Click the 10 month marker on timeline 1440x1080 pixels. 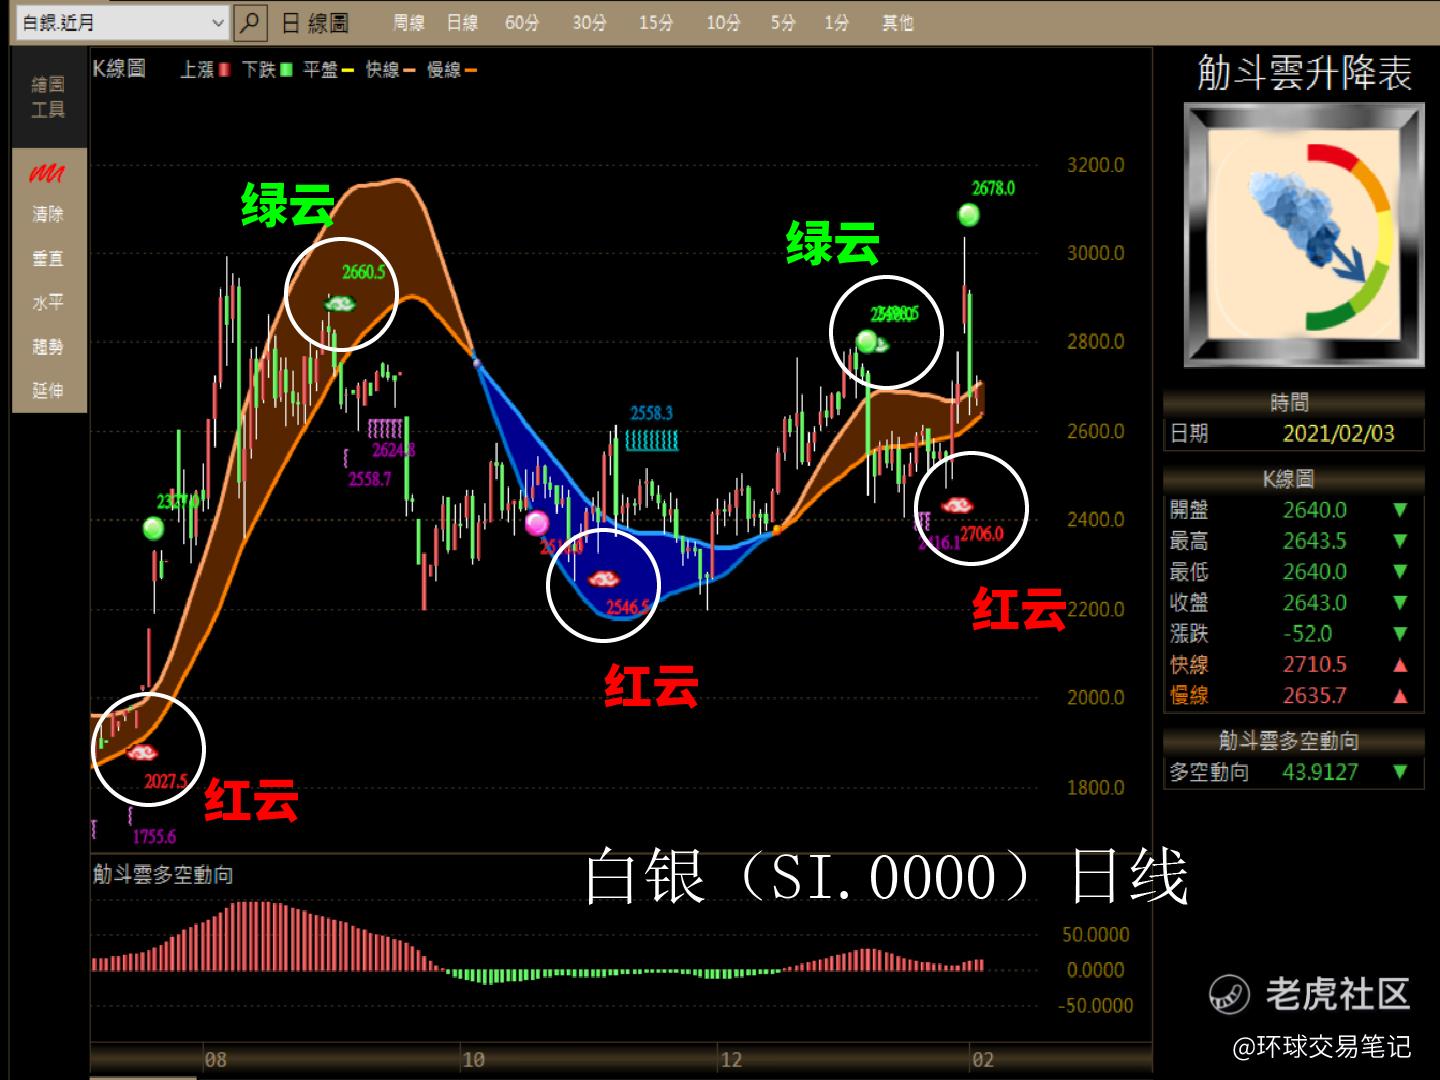[473, 1060]
